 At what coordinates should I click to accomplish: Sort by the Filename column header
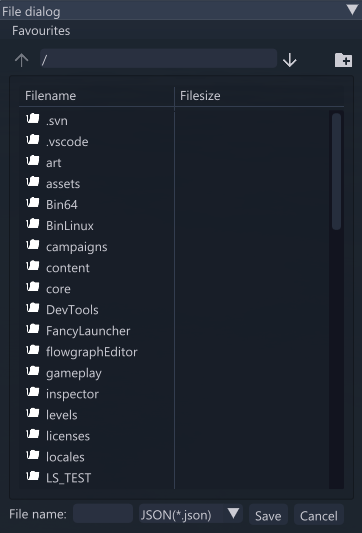tap(50, 96)
